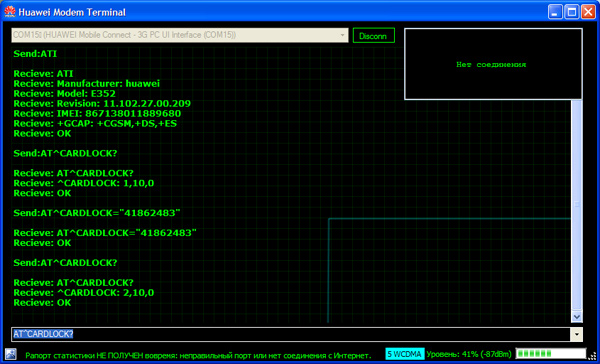This screenshot has height=364, width=600.
Task: Click the AT^CARDLOCK? command input field
Action: click(x=291, y=334)
